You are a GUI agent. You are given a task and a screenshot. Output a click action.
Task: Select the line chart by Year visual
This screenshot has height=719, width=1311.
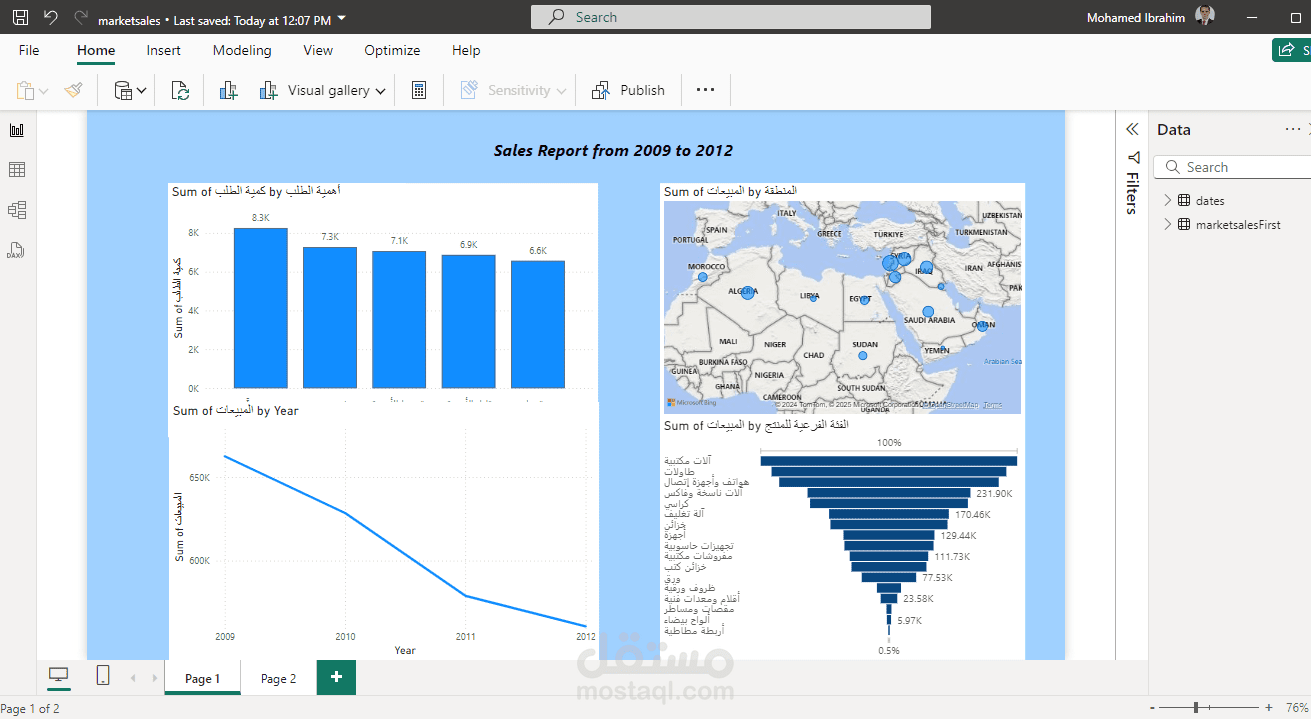click(x=384, y=530)
